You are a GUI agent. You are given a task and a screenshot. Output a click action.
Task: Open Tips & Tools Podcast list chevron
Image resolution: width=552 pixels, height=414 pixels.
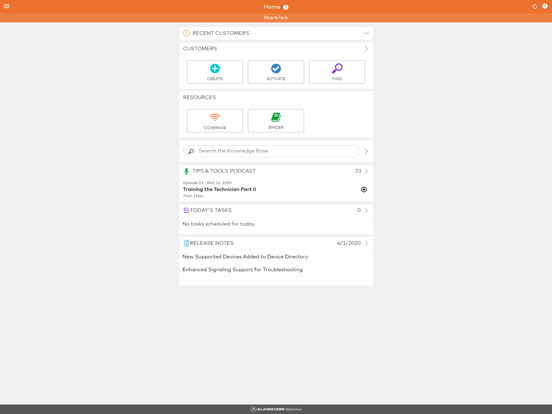point(366,171)
